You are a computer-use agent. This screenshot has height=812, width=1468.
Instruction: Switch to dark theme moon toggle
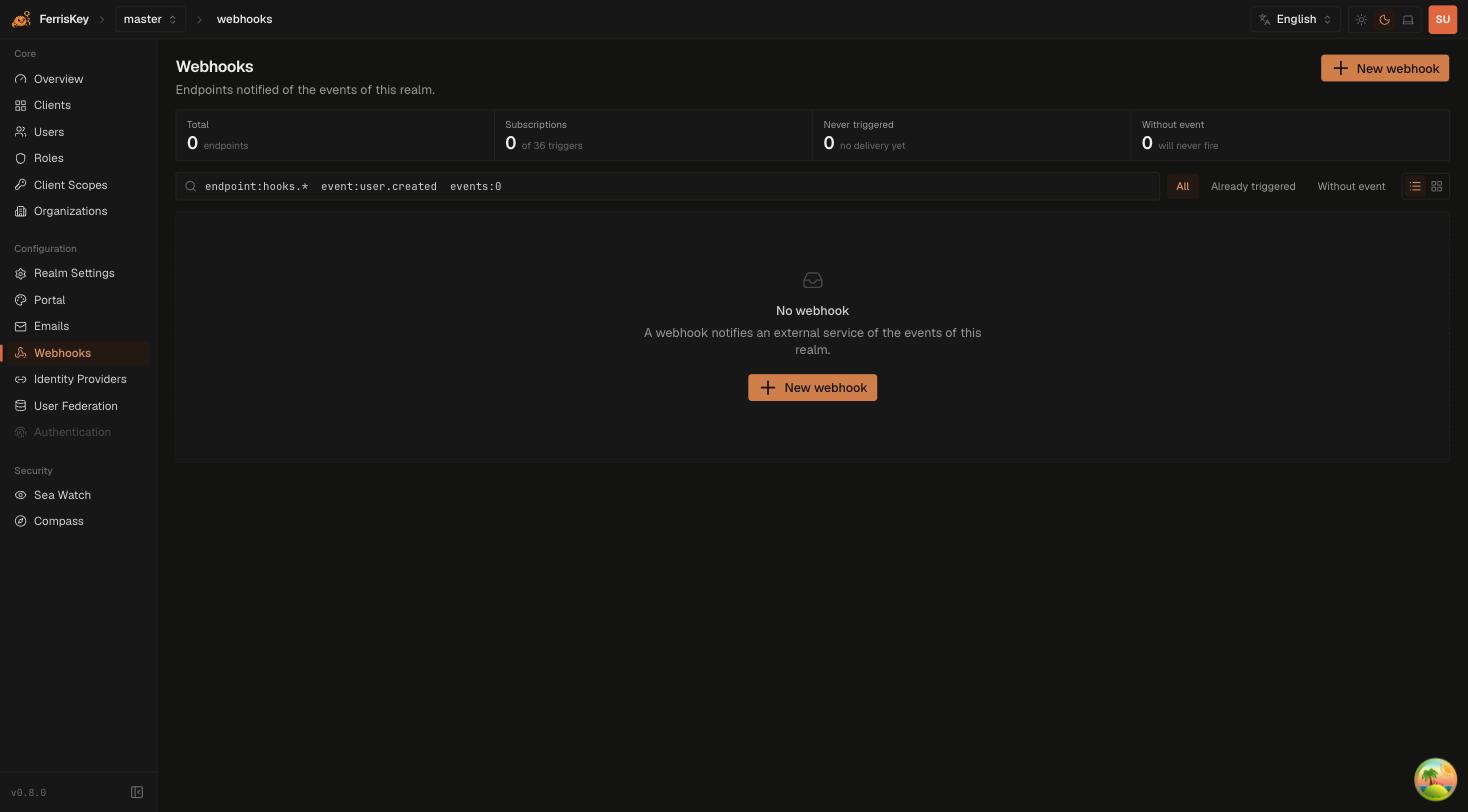click(x=1384, y=20)
